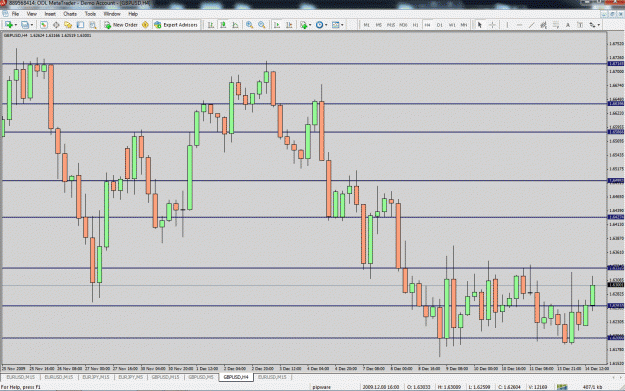Viewport: 625px width, 391px height.
Task: Switch to the GBPUSD,M15 chart tab
Action: coord(165,377)
